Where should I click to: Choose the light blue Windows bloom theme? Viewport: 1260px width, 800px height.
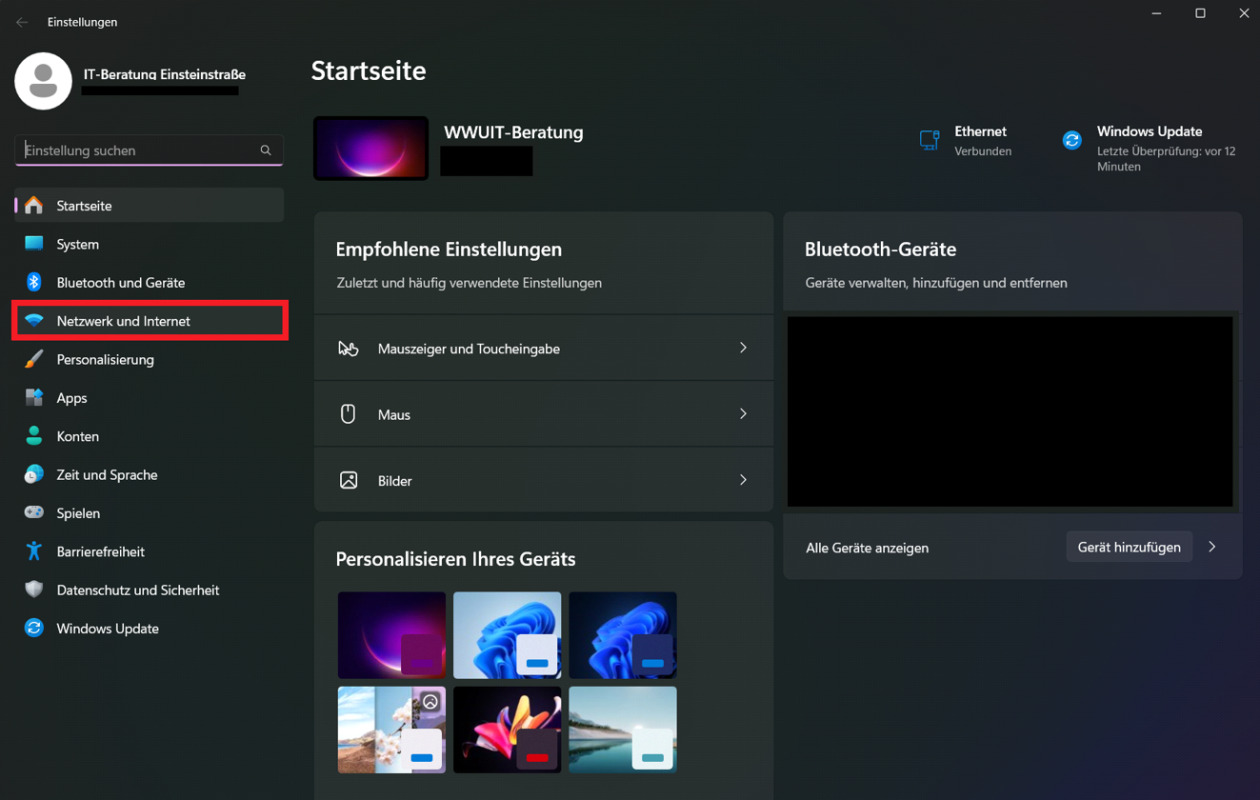507,635
